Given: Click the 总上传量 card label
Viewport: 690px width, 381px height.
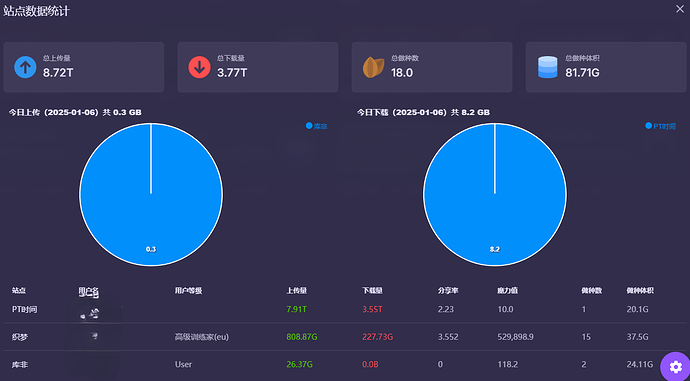Looking at the screenshot, I should point(57,58).
